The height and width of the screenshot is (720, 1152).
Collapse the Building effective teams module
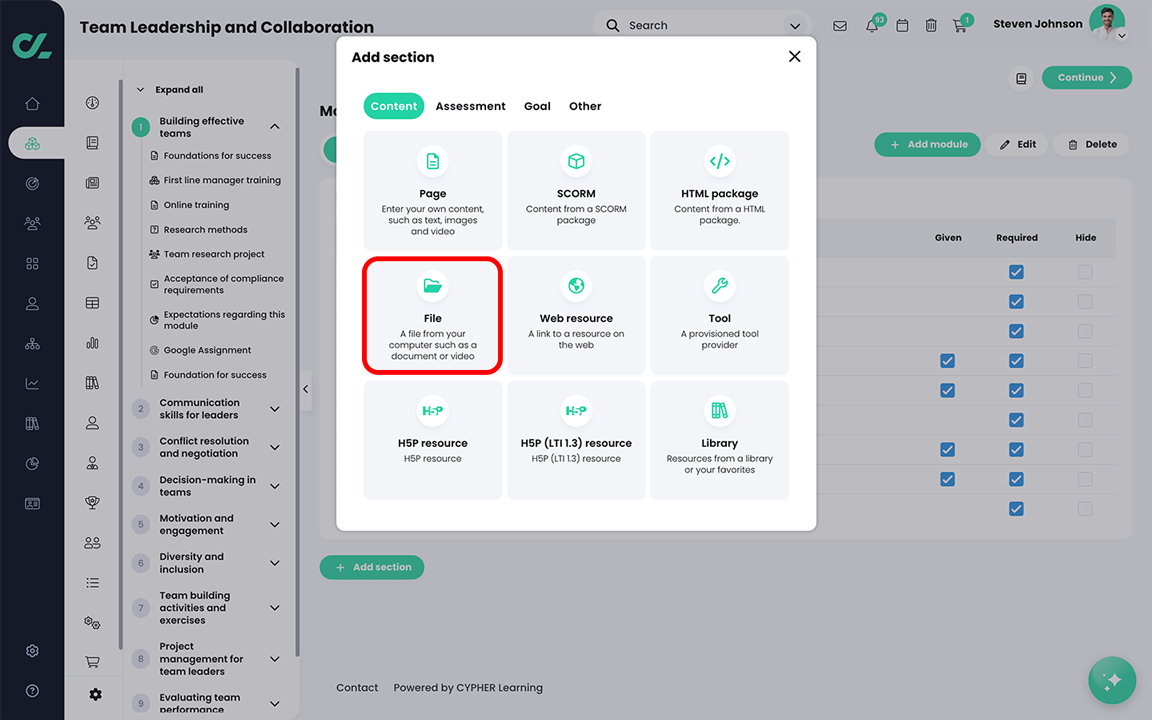(275, 126)
